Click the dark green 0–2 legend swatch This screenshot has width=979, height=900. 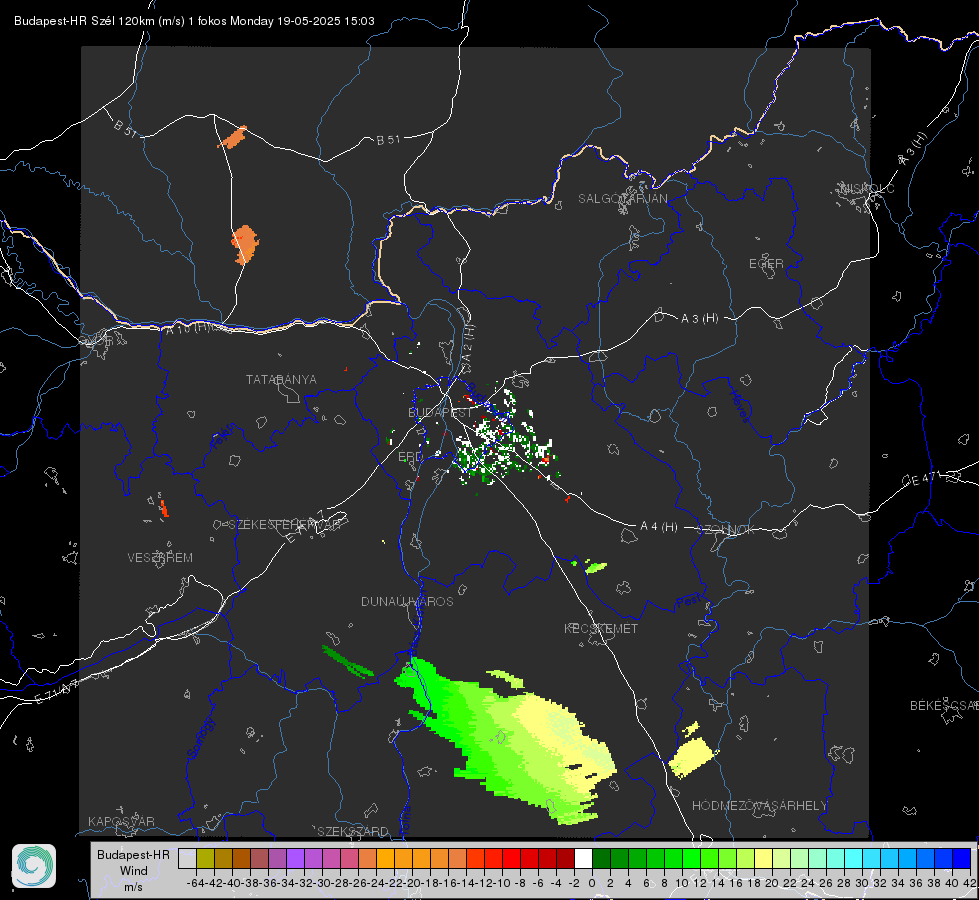tap(601, 858)
